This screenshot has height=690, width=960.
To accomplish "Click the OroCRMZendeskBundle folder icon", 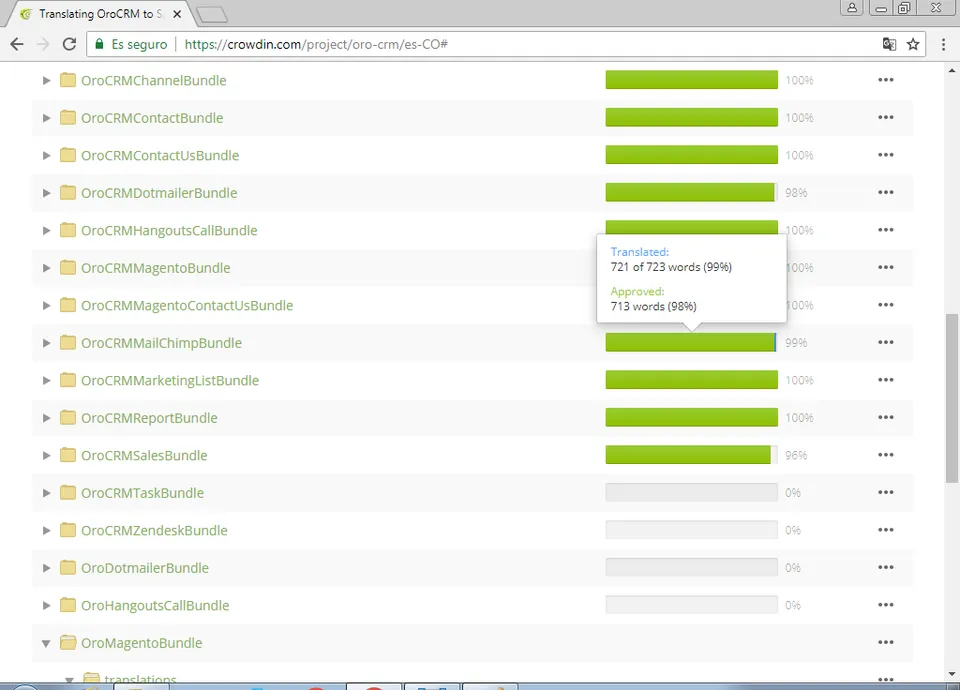I will coord(67,530).
